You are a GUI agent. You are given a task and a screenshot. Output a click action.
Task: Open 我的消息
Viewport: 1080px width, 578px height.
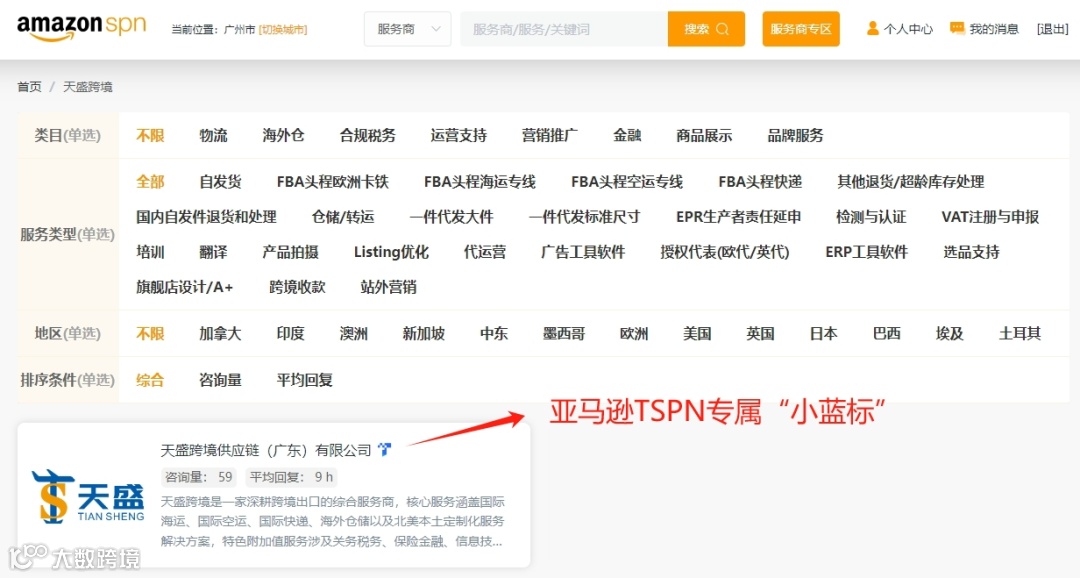click(x=993, y=29)
